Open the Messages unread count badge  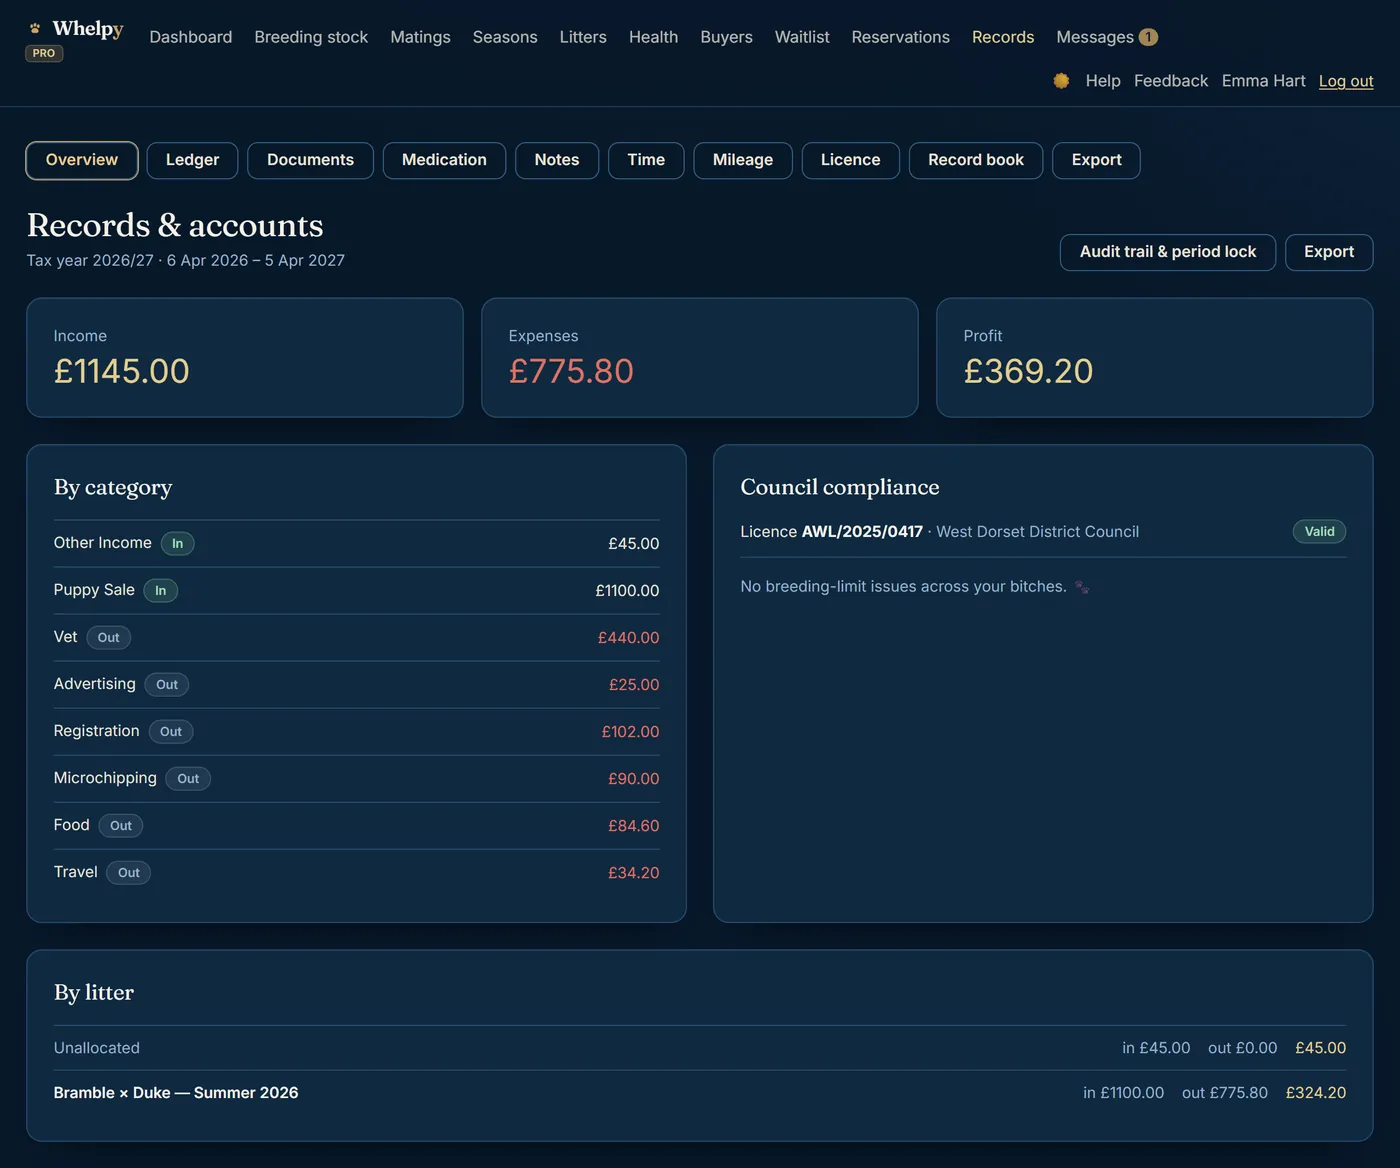tap(1148, 37)
